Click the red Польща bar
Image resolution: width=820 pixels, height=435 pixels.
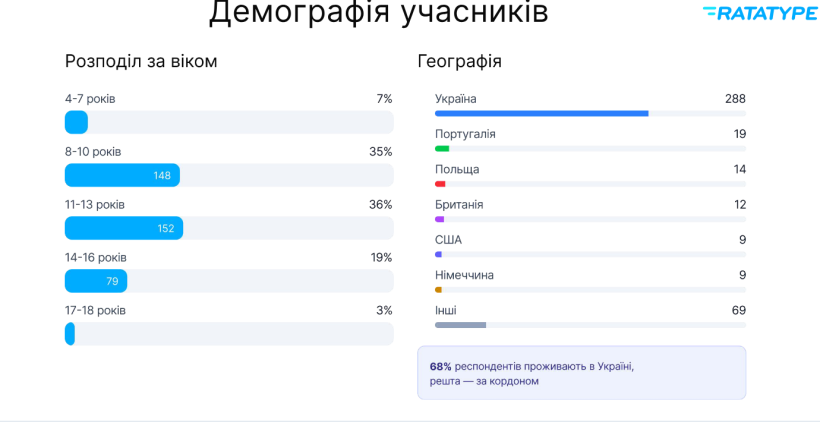click(x=440, y=184)
